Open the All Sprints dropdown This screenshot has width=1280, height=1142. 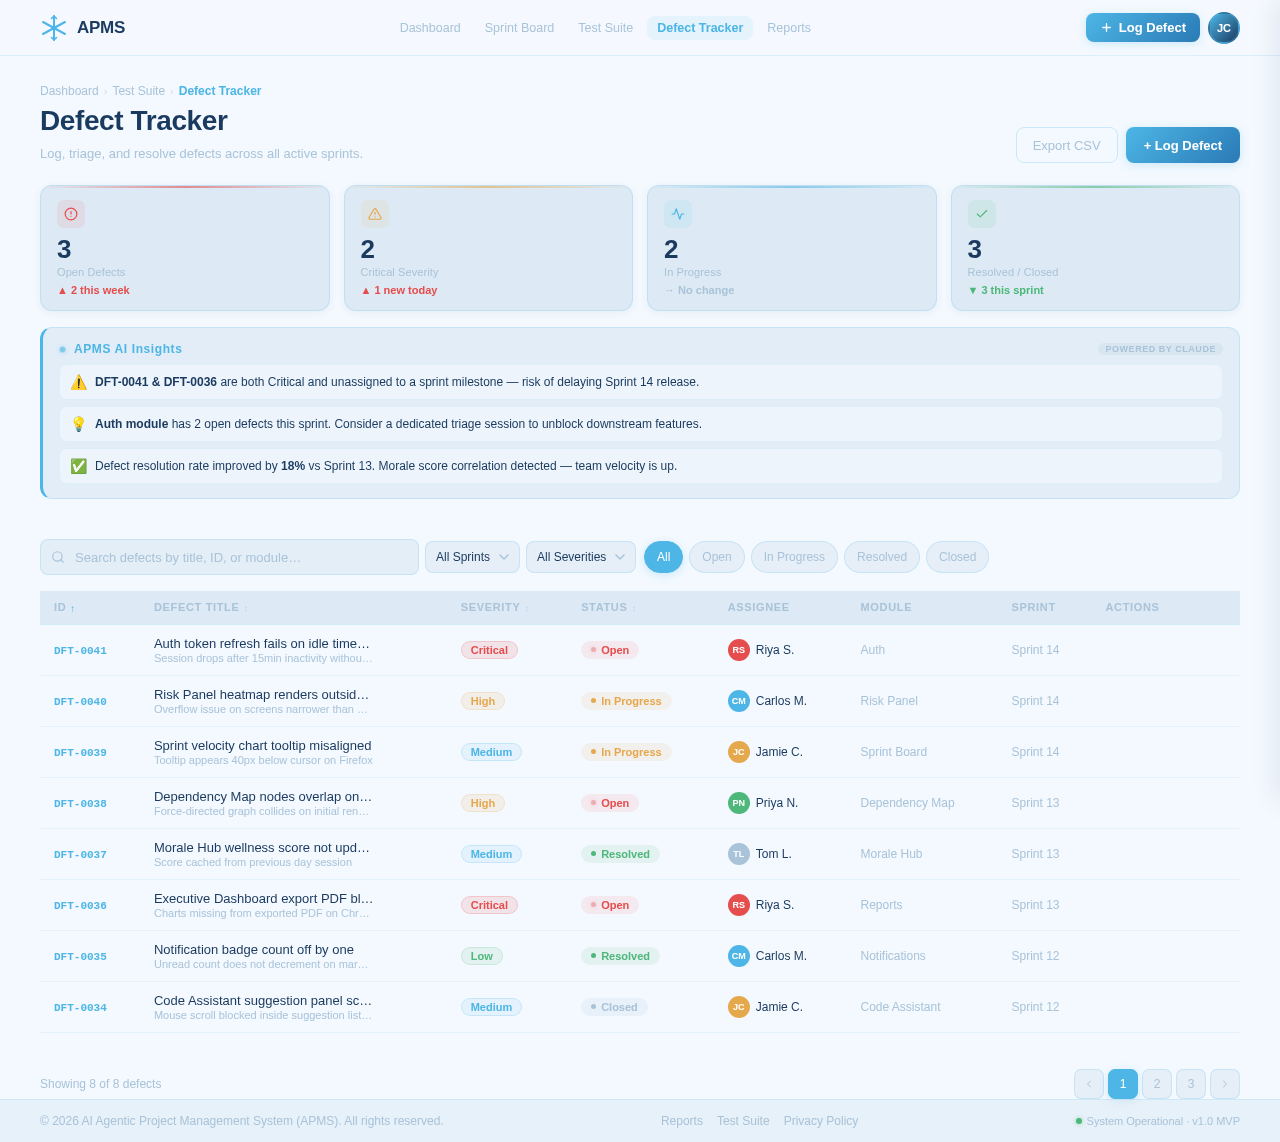472,557
